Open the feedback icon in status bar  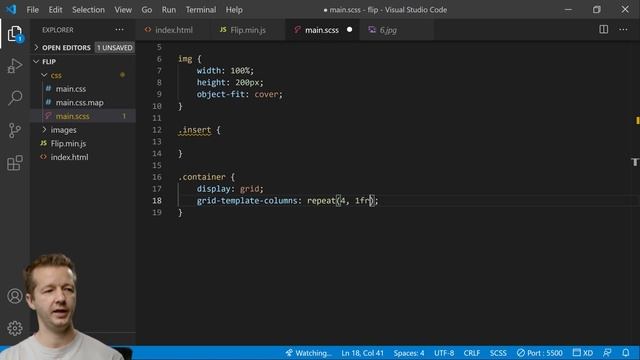coord(607,353)
